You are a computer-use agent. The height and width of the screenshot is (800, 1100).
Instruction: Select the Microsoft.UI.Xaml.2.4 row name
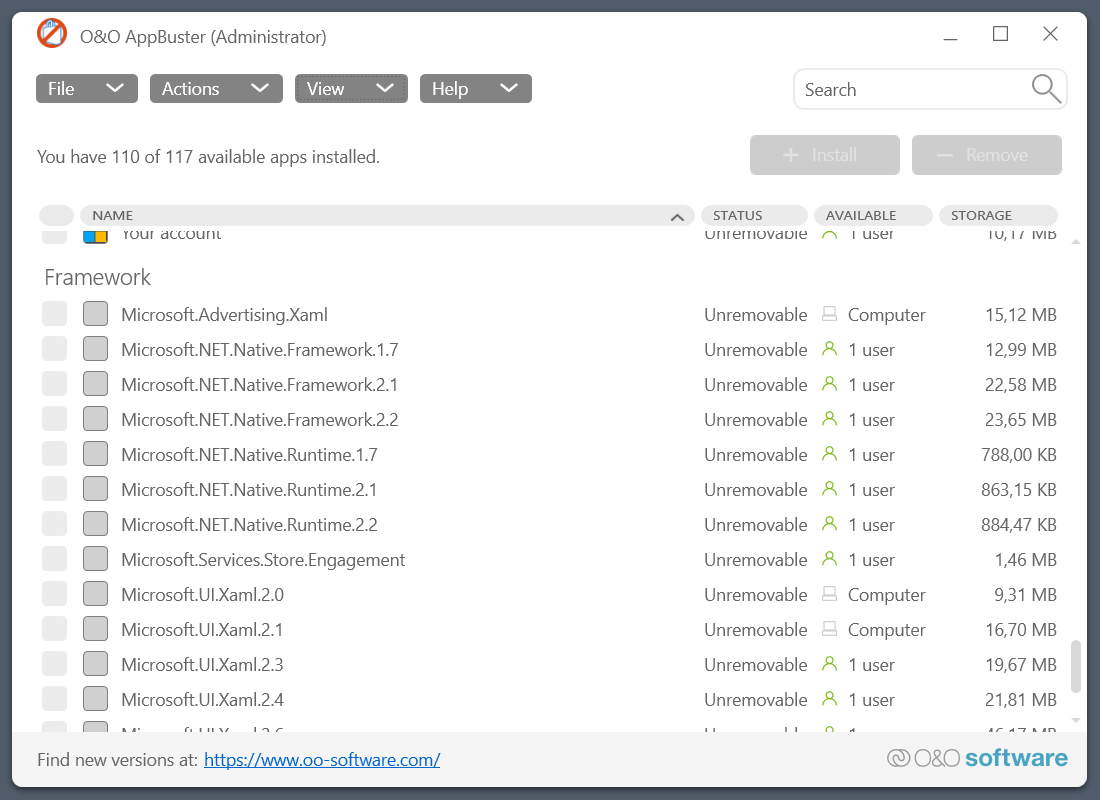[x=202, y=700]
